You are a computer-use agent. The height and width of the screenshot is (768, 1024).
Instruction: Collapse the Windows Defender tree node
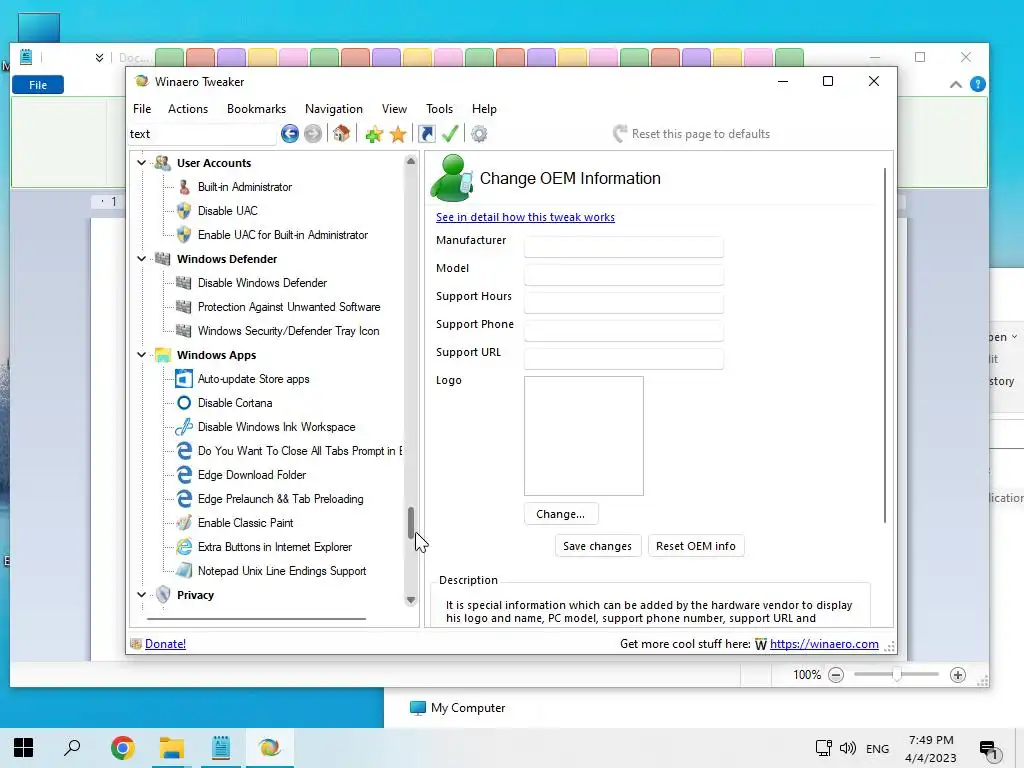coord(141,259)
